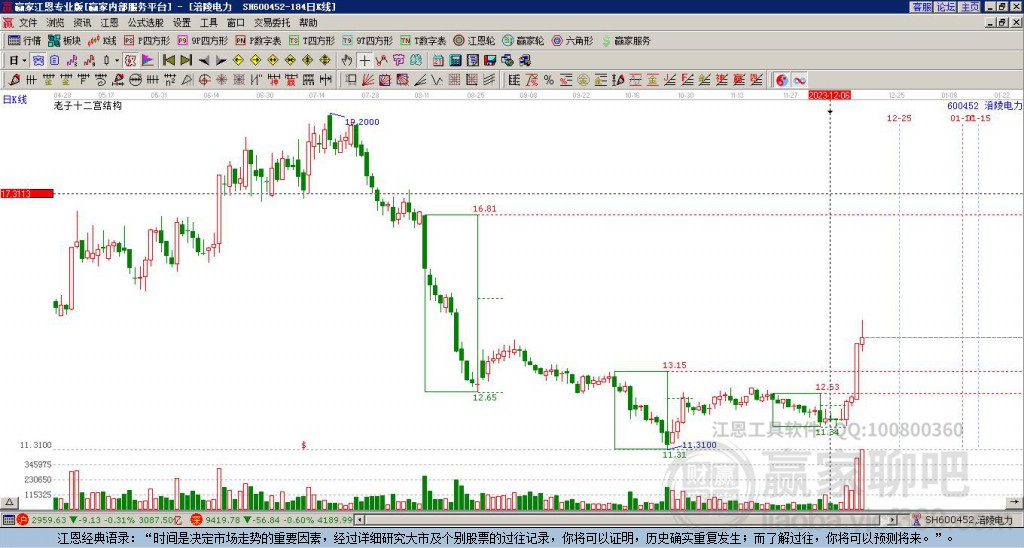Click the 16.81 price label on chart
1024x548 pixels.
[485, 209]
